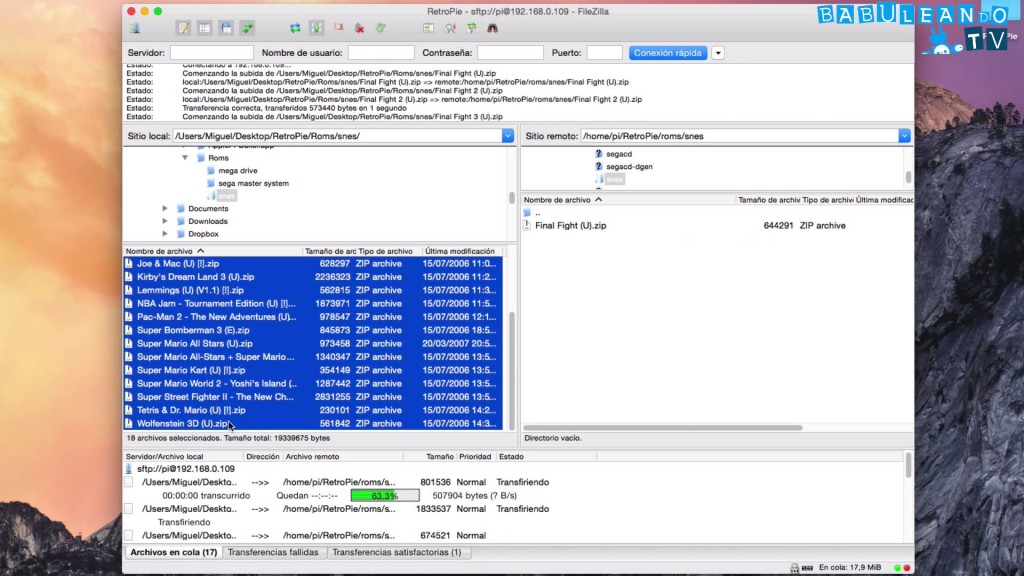Toggle the message log display
This screenshot has height=576, width=1024.
(x=184, y=28)
